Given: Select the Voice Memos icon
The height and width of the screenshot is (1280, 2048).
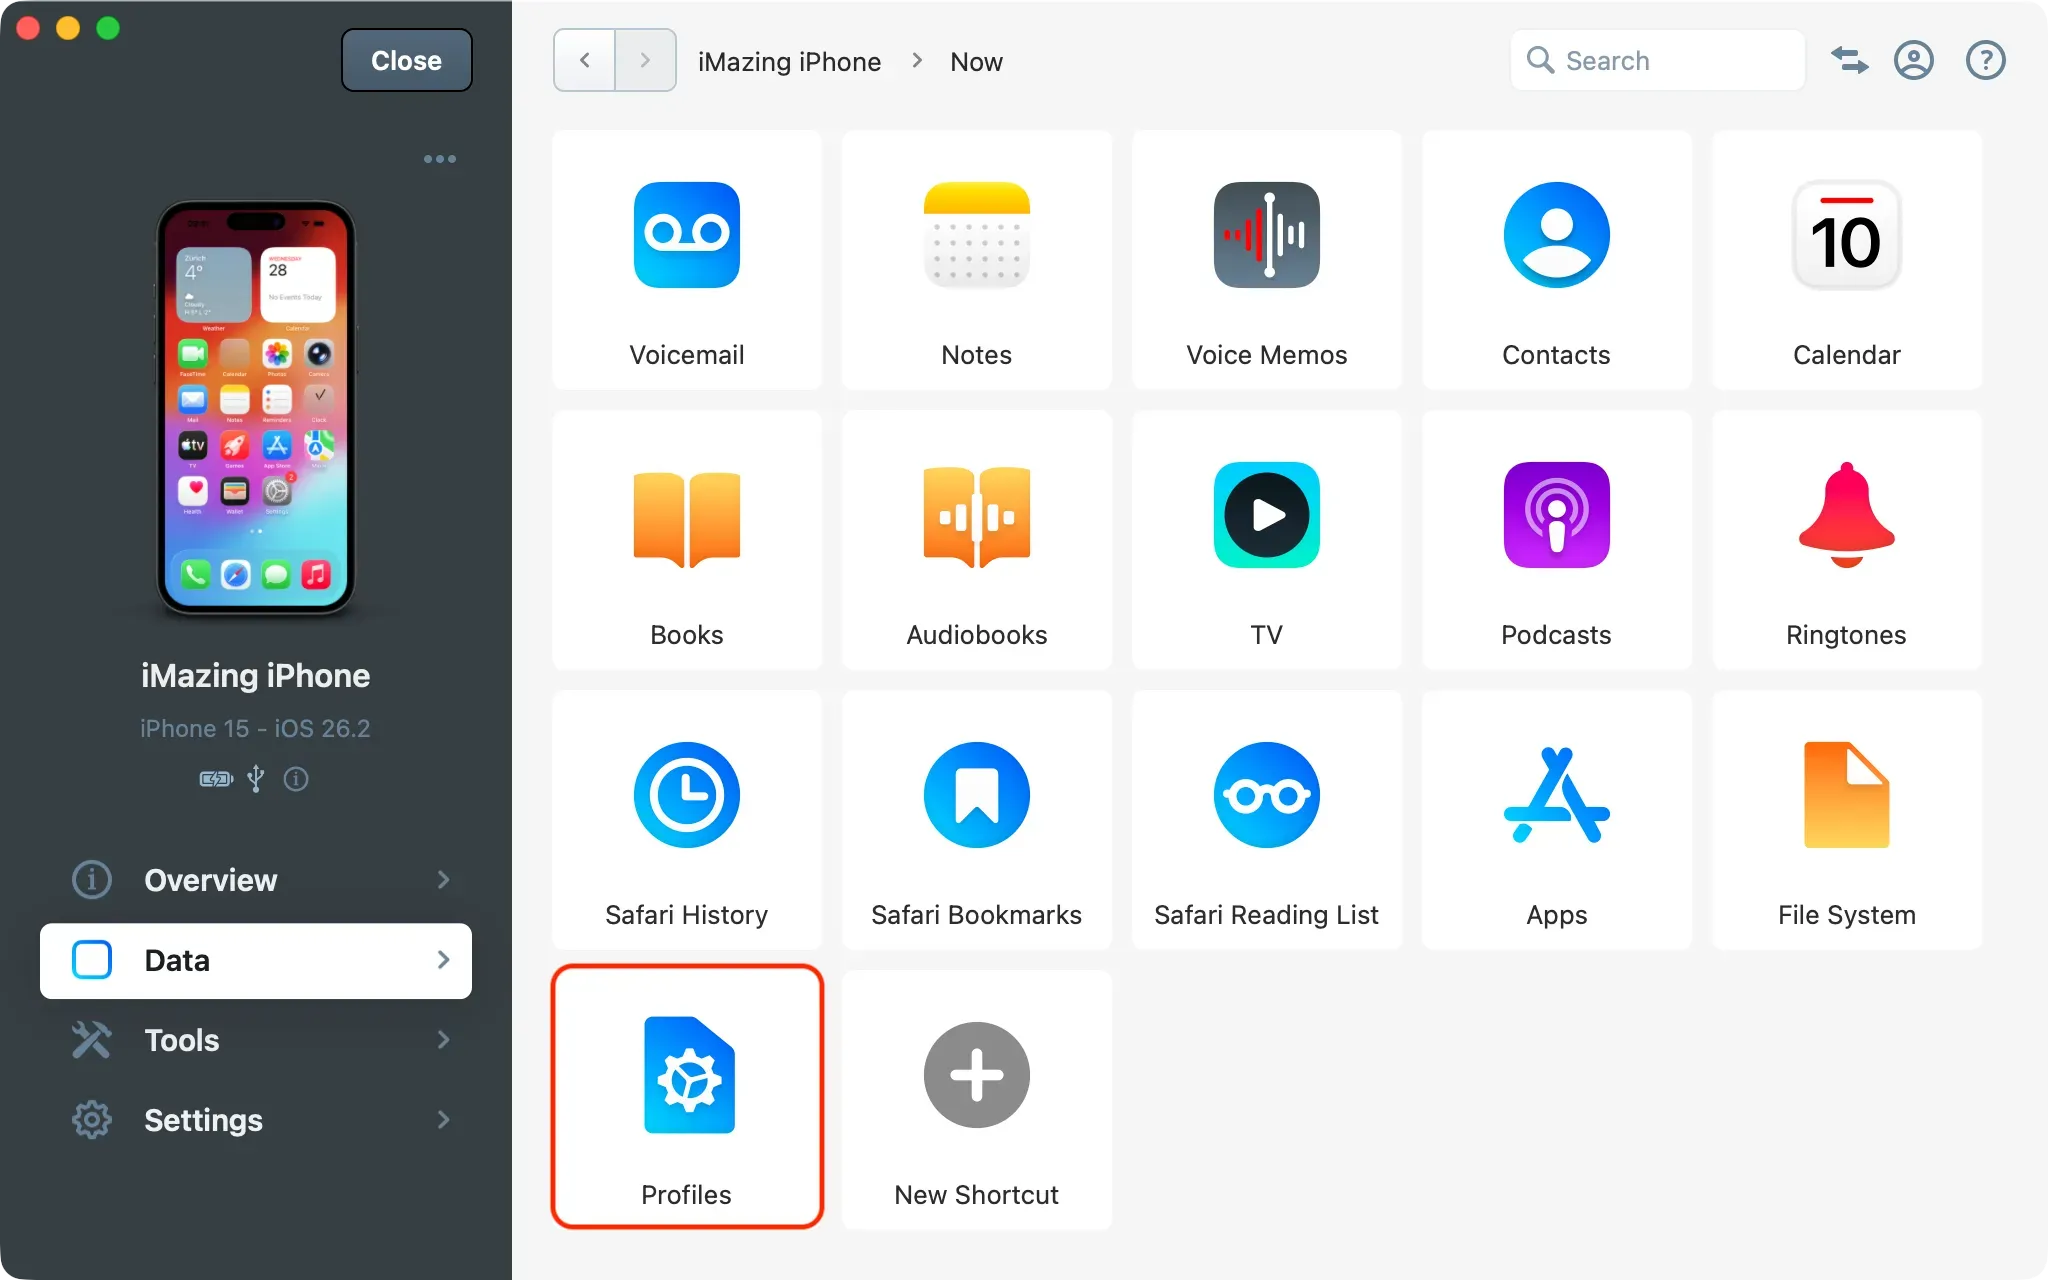Looking at the screenshot, I should click(x=1265, y=260).
